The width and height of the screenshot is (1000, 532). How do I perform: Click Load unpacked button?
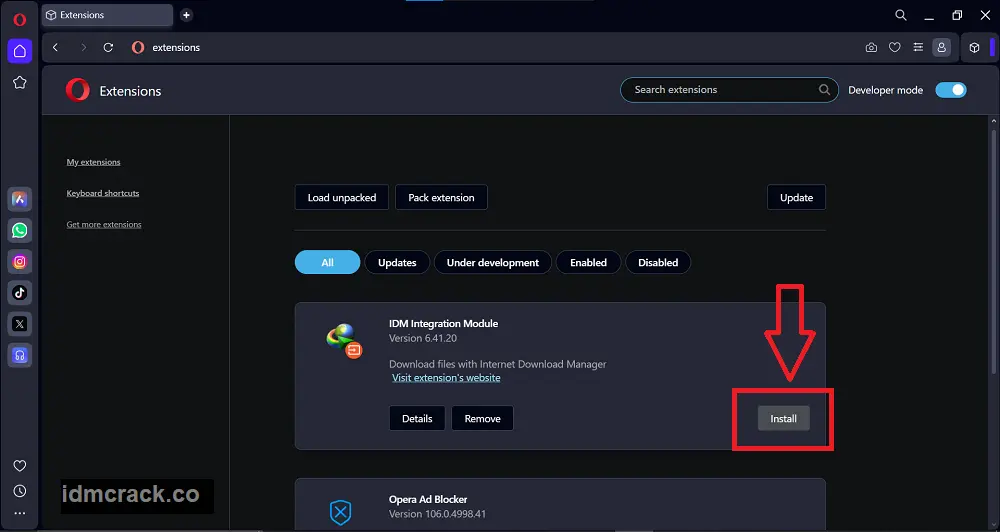(x=342, y=197)
